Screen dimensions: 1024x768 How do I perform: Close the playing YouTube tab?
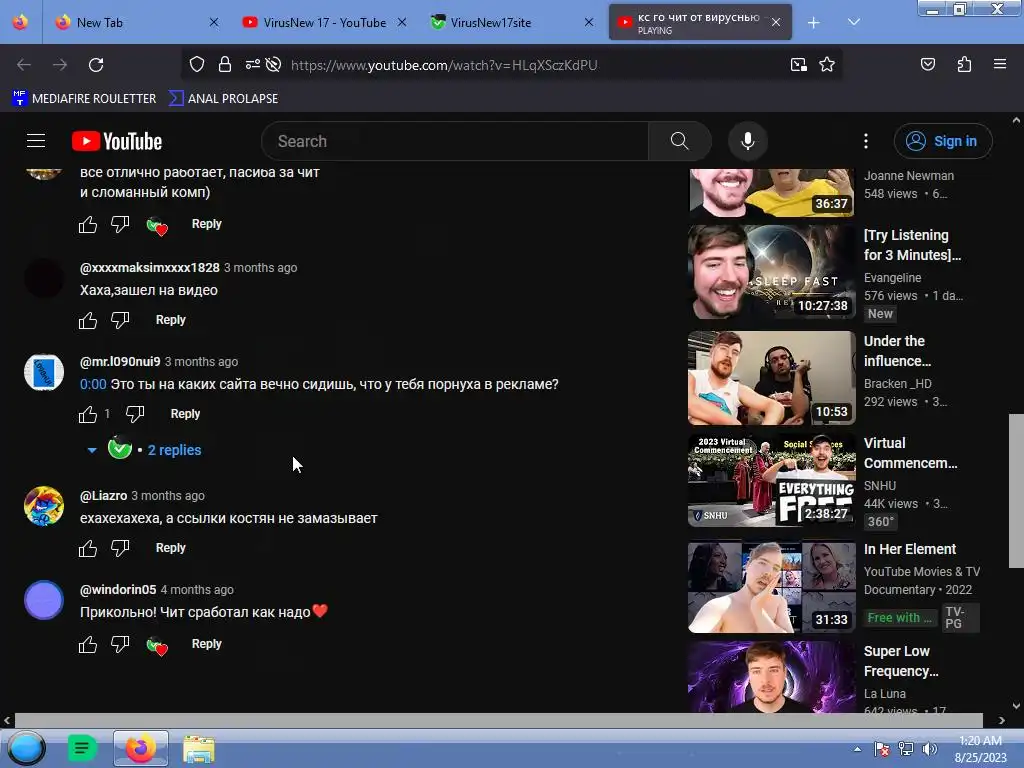776,22
